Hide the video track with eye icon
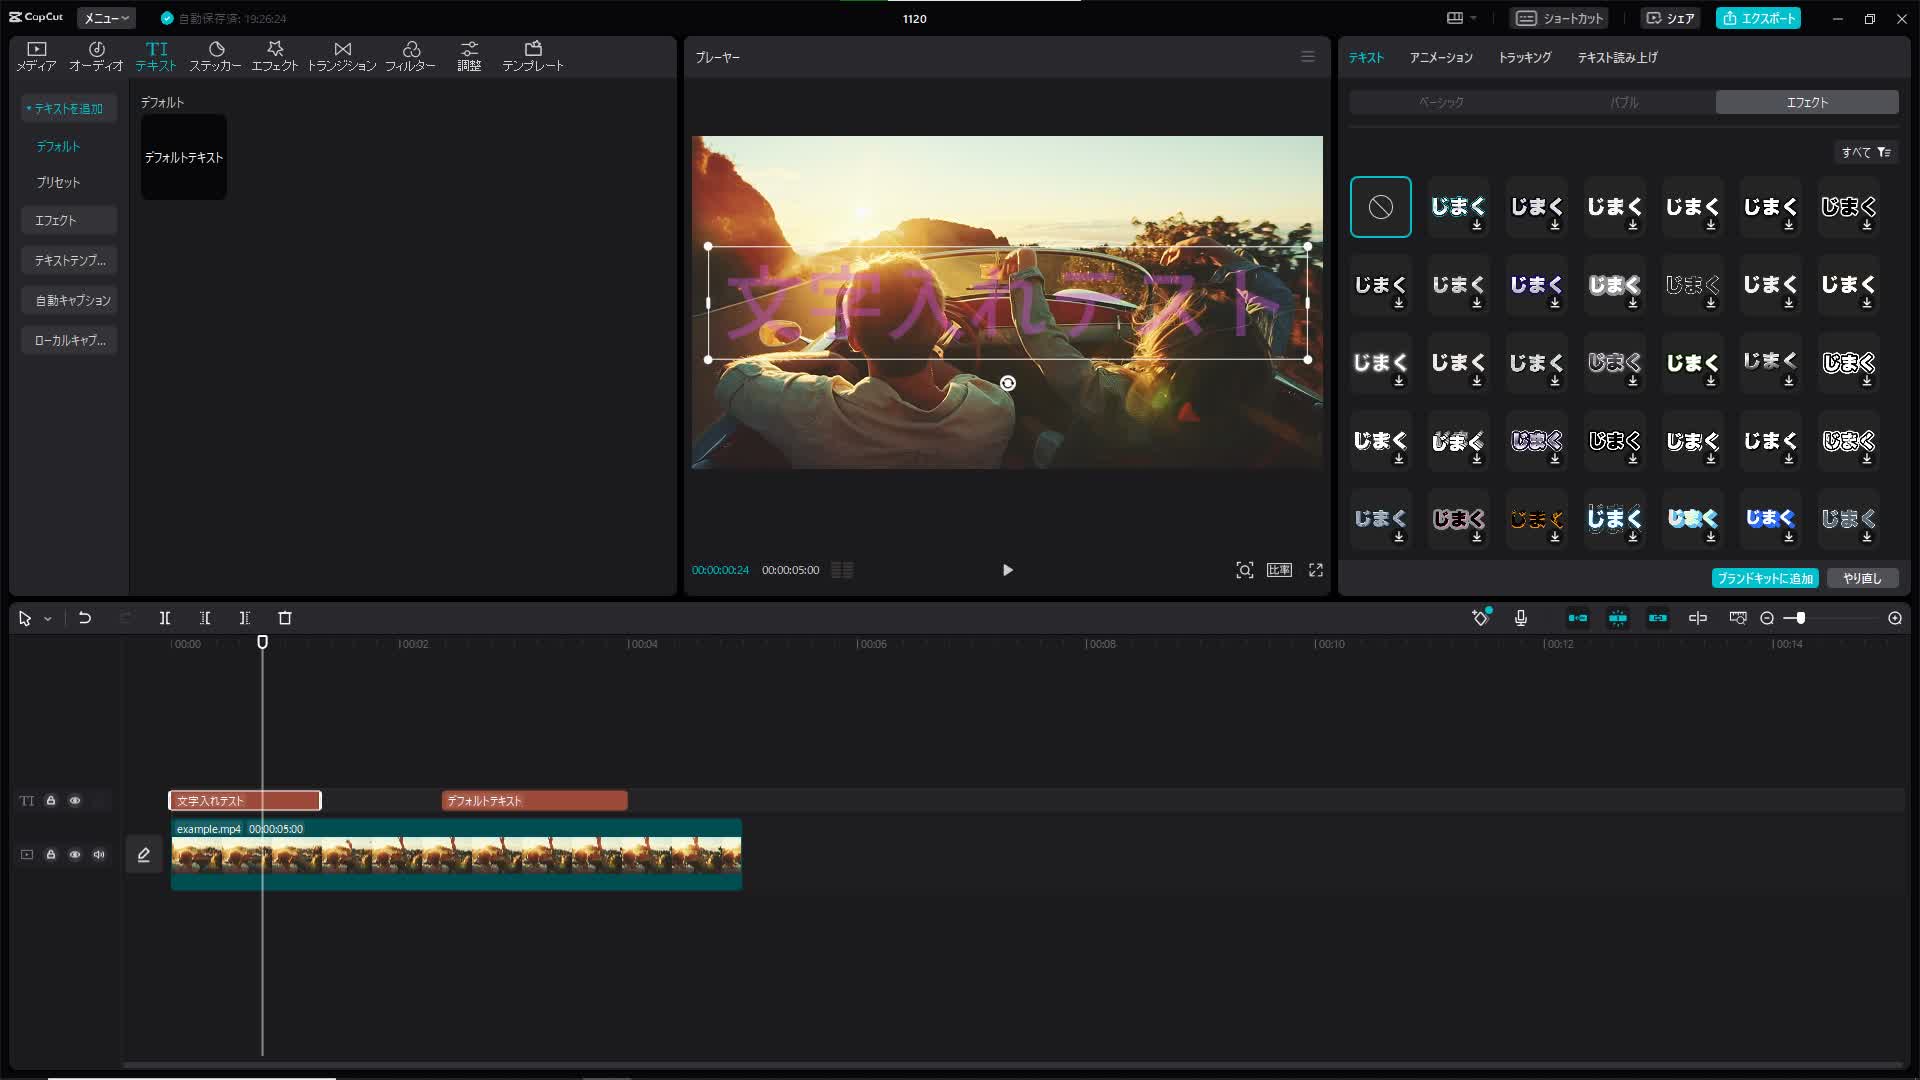 click(75, 855)
